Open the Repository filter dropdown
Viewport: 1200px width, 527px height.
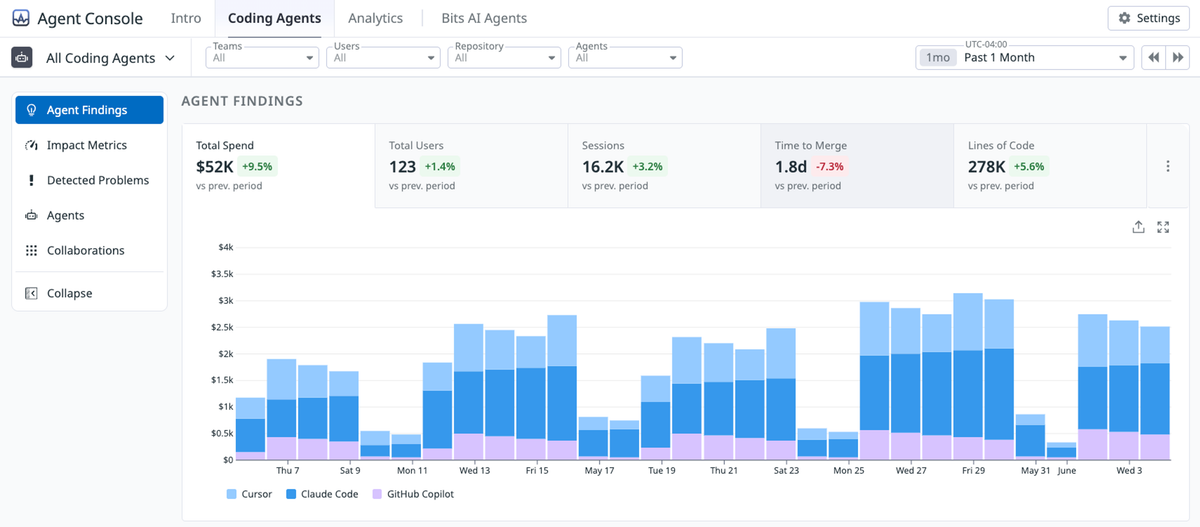click(x=504, y=58)
